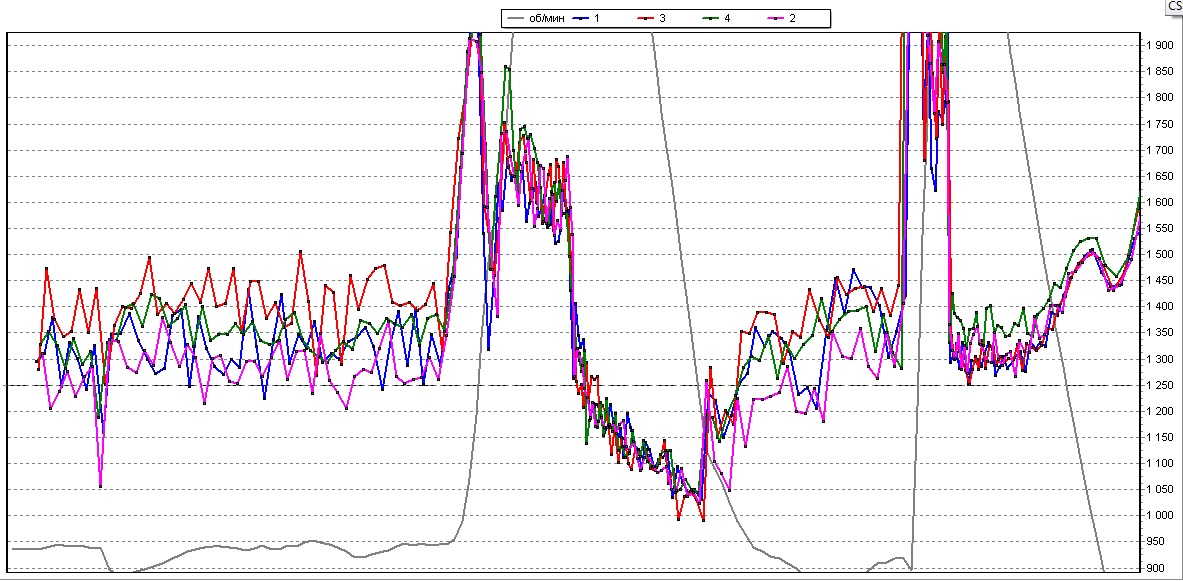Viewport: 1183px width, 581px height.
Task: Click the '900' axis value
Action: pyautogui.click(x=1155, y=568)
